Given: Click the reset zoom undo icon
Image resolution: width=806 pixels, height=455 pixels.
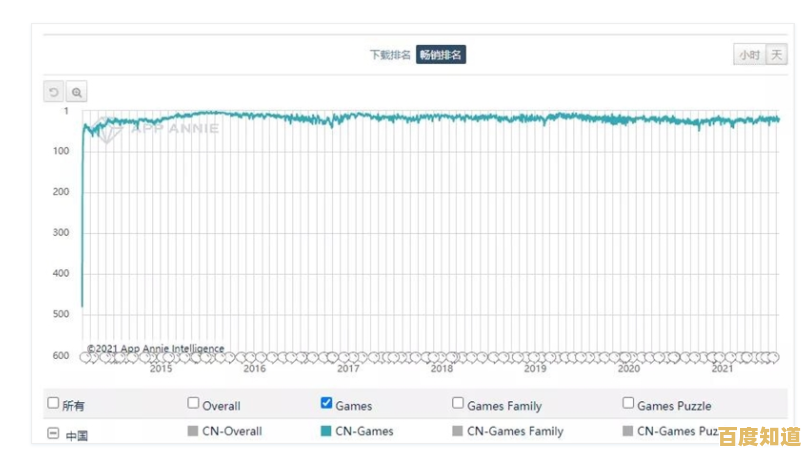Looking at the screenshot, I should [54, 92].
